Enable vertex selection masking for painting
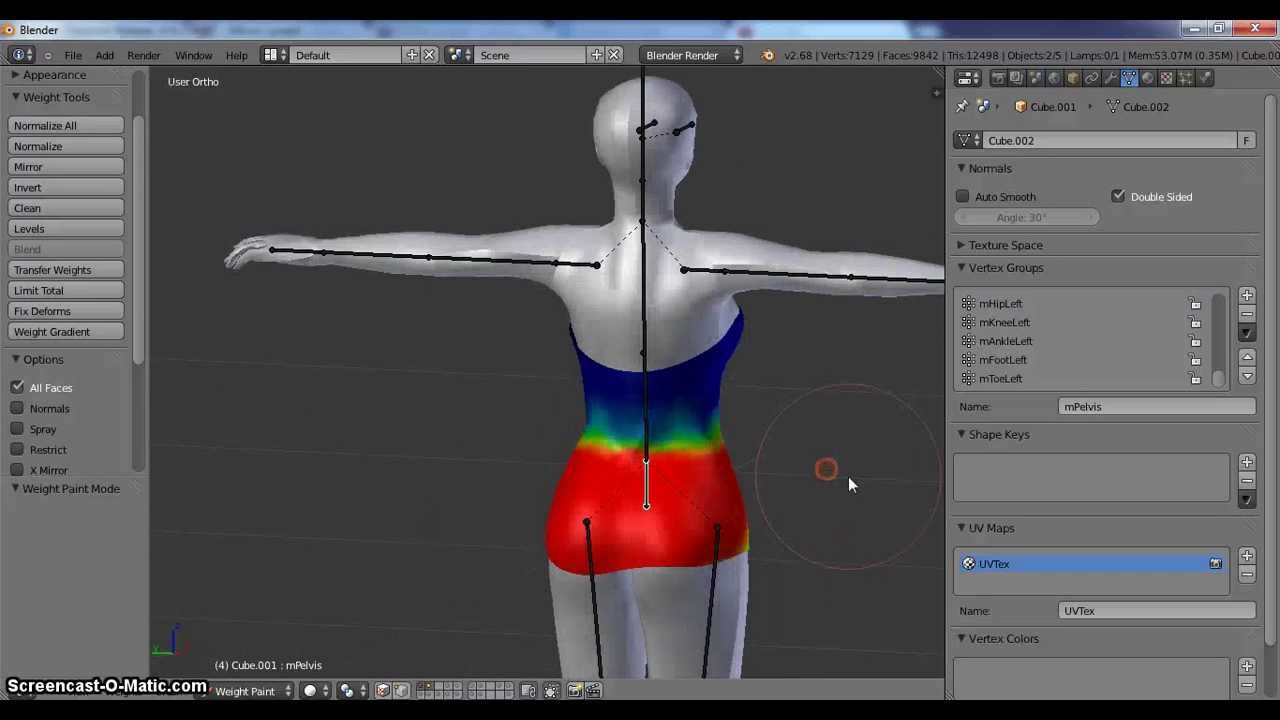Screen dimensions: 1280x720 click(x=402, y=690)
